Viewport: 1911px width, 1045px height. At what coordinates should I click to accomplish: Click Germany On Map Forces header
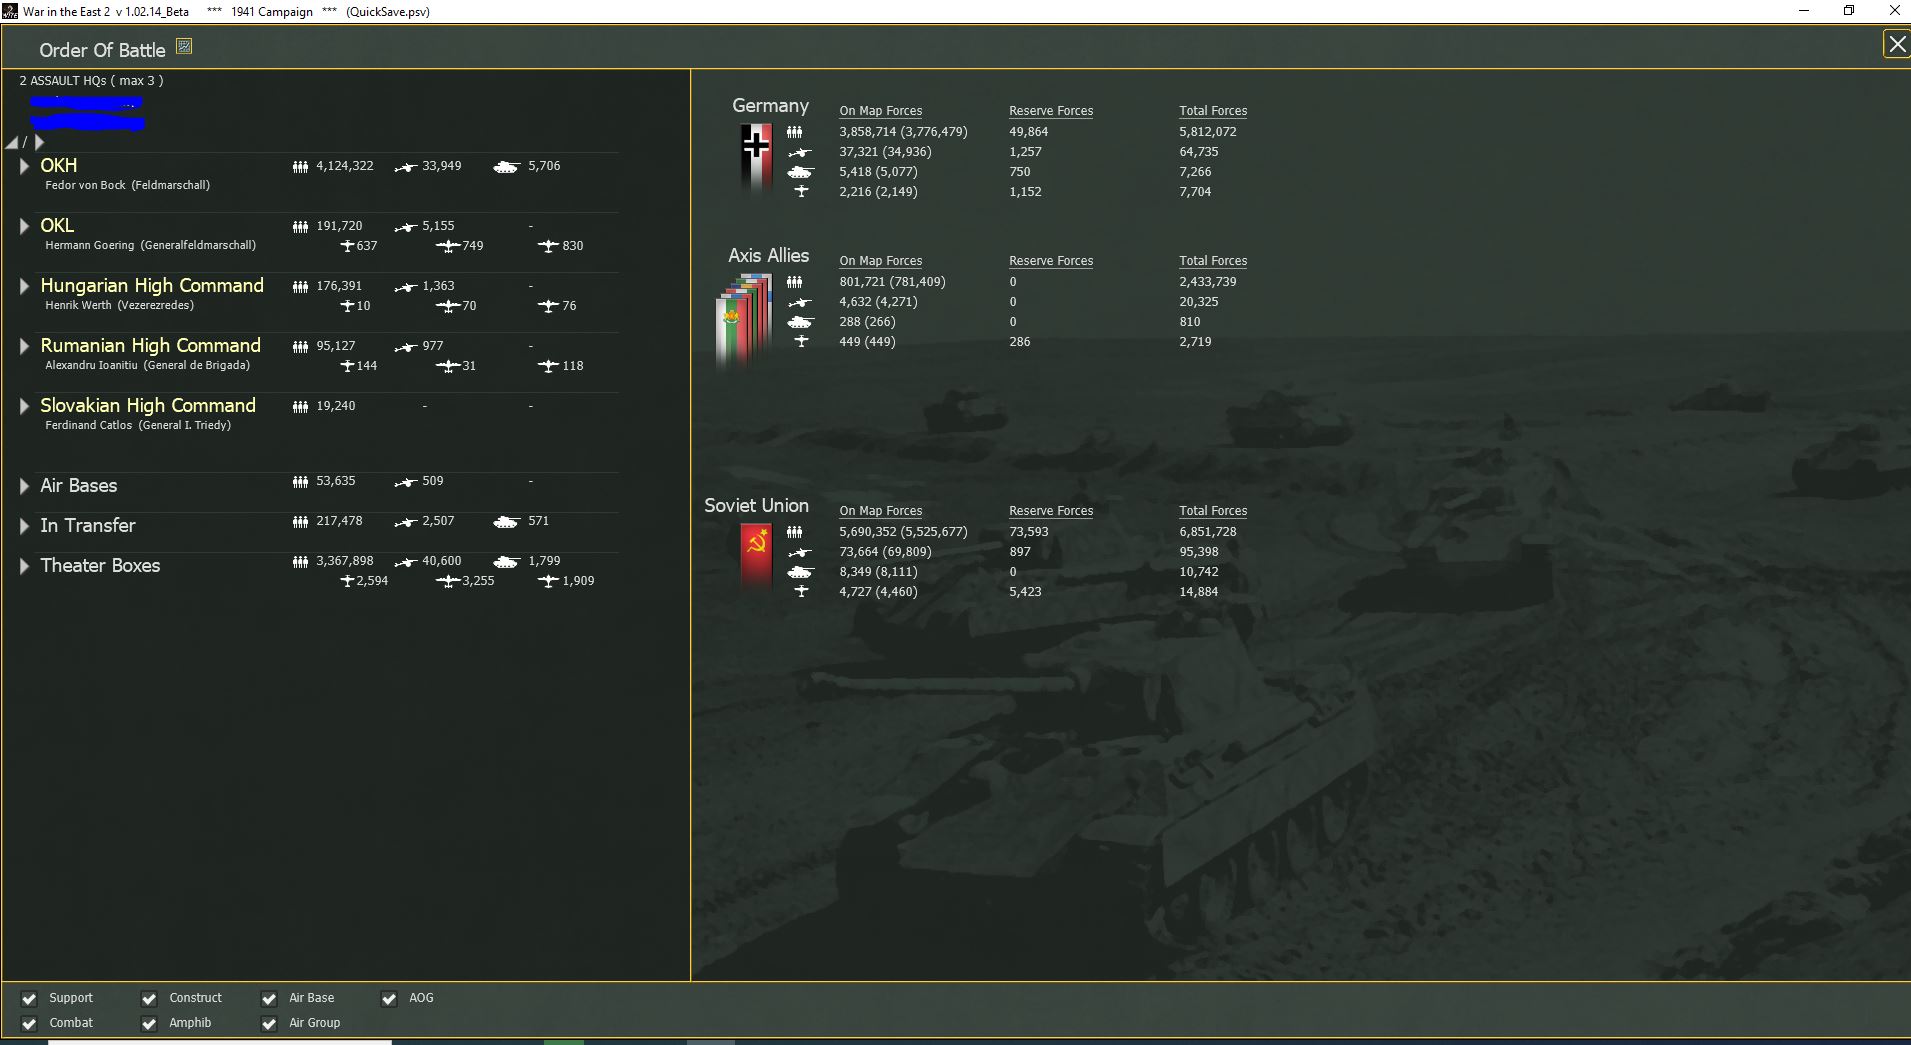coord(881,111)
